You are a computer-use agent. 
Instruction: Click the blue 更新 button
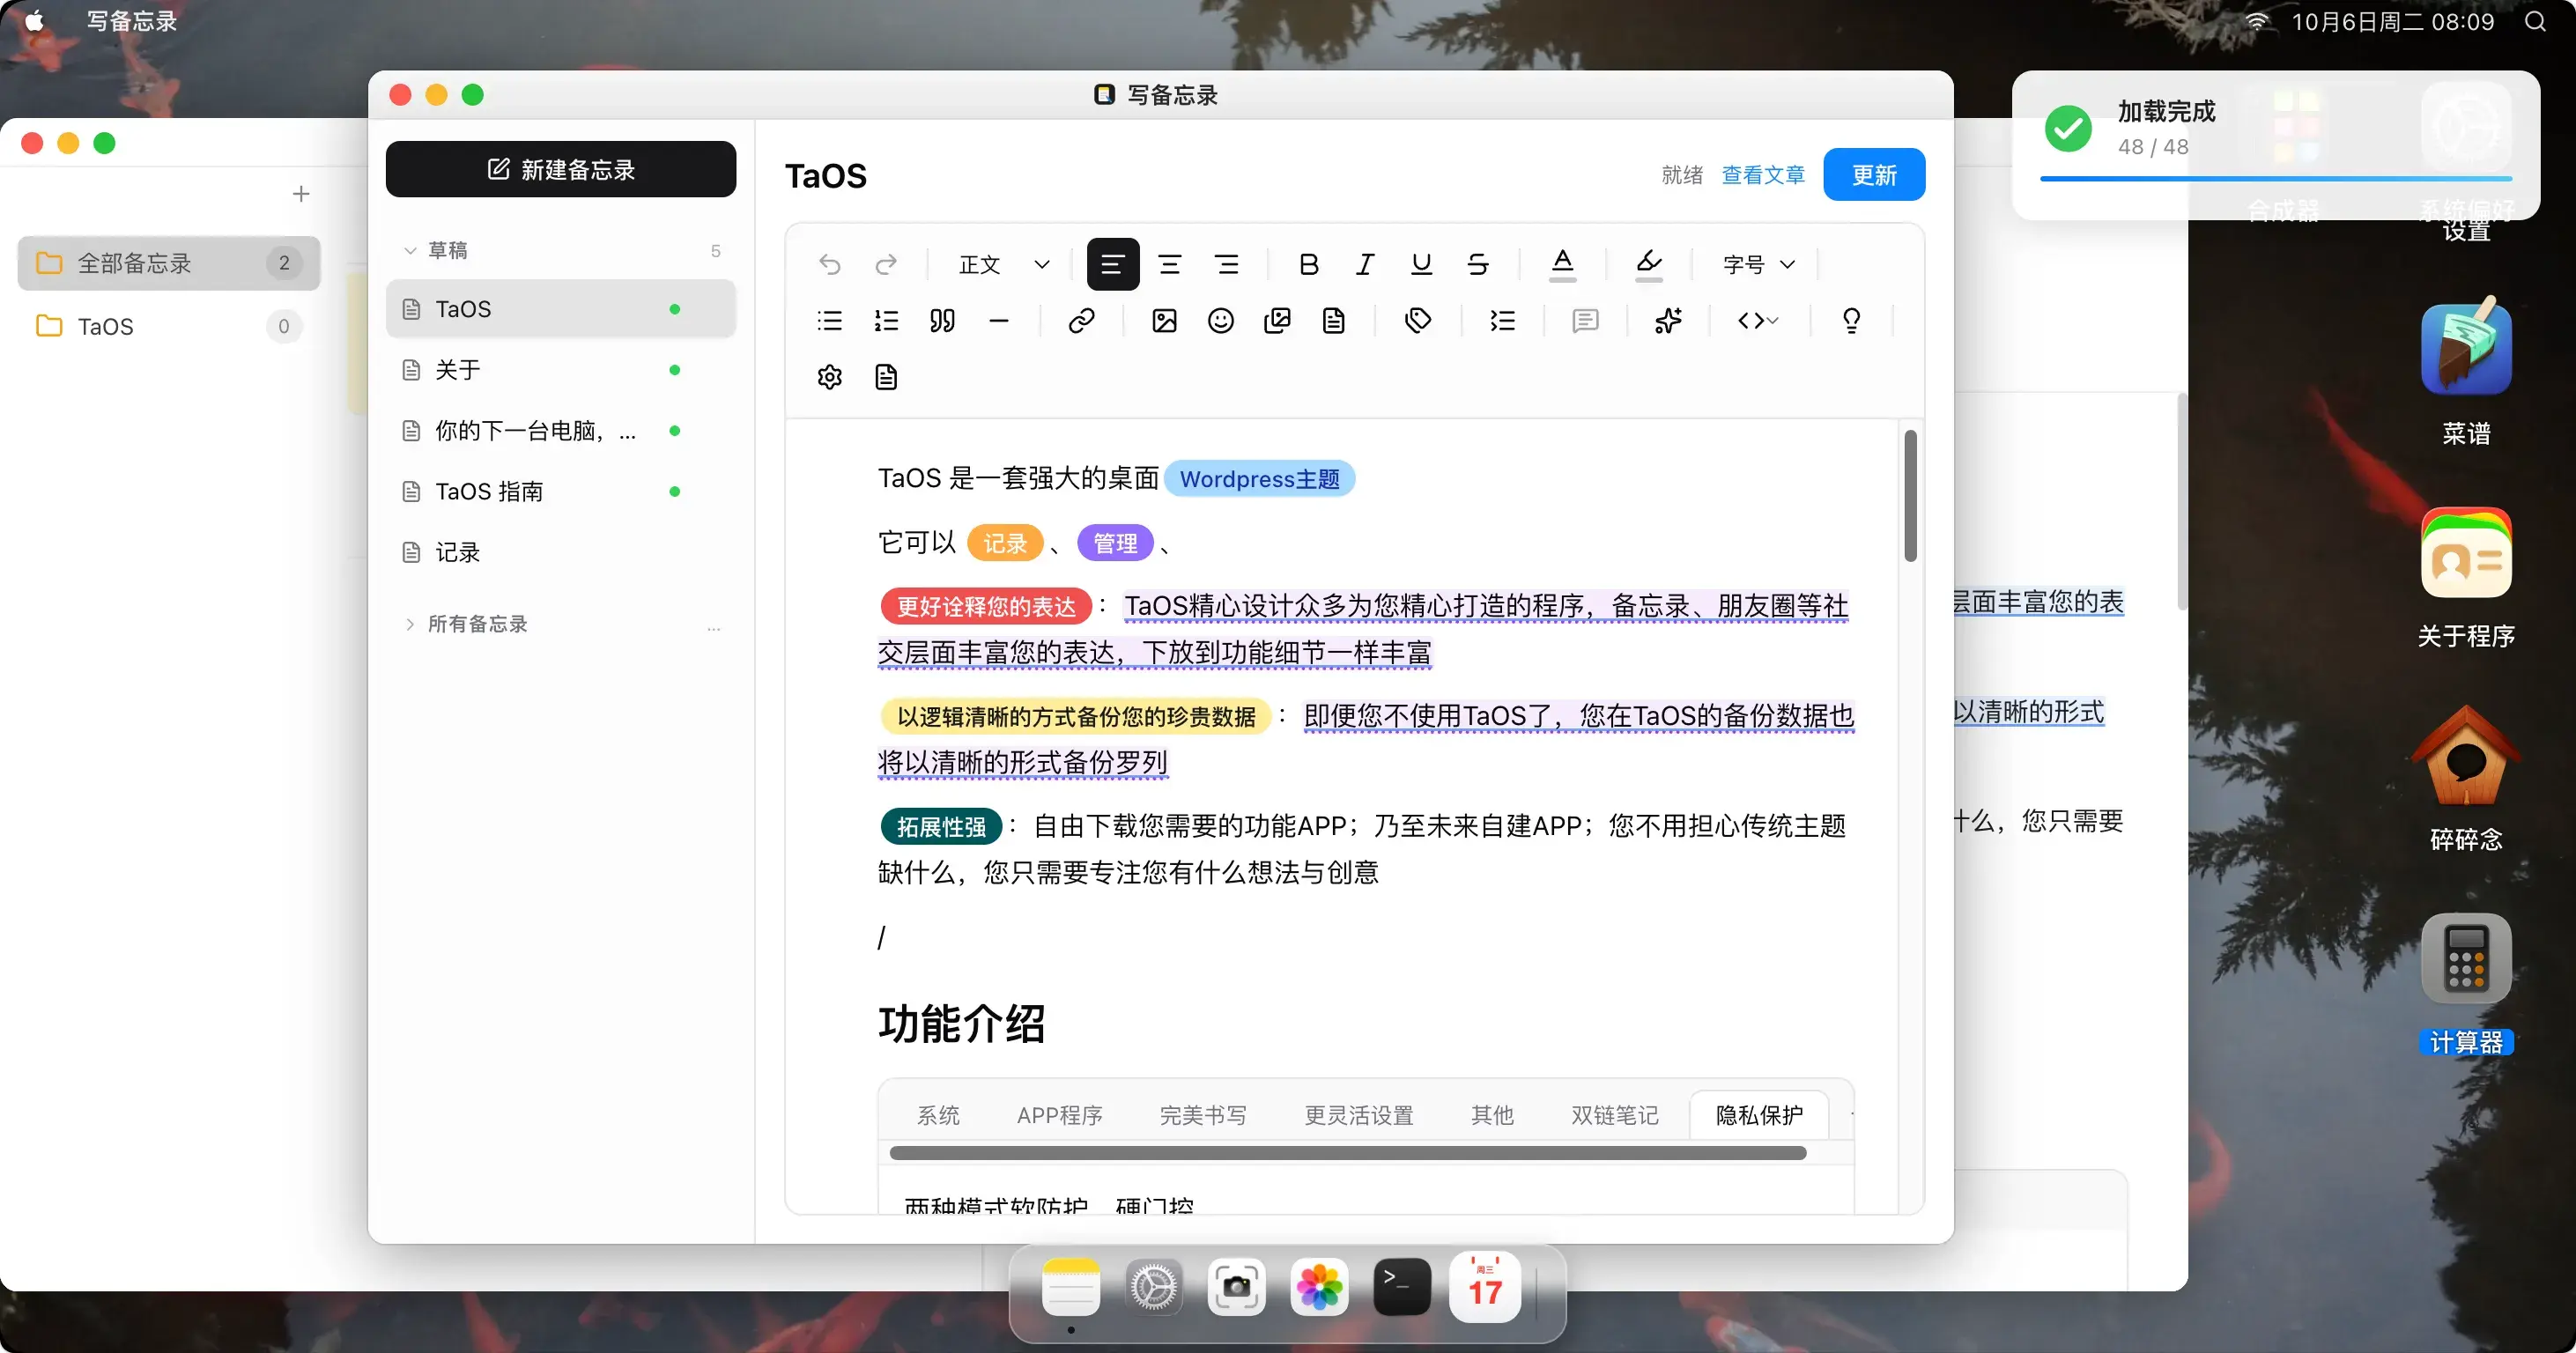(1874, 175)
